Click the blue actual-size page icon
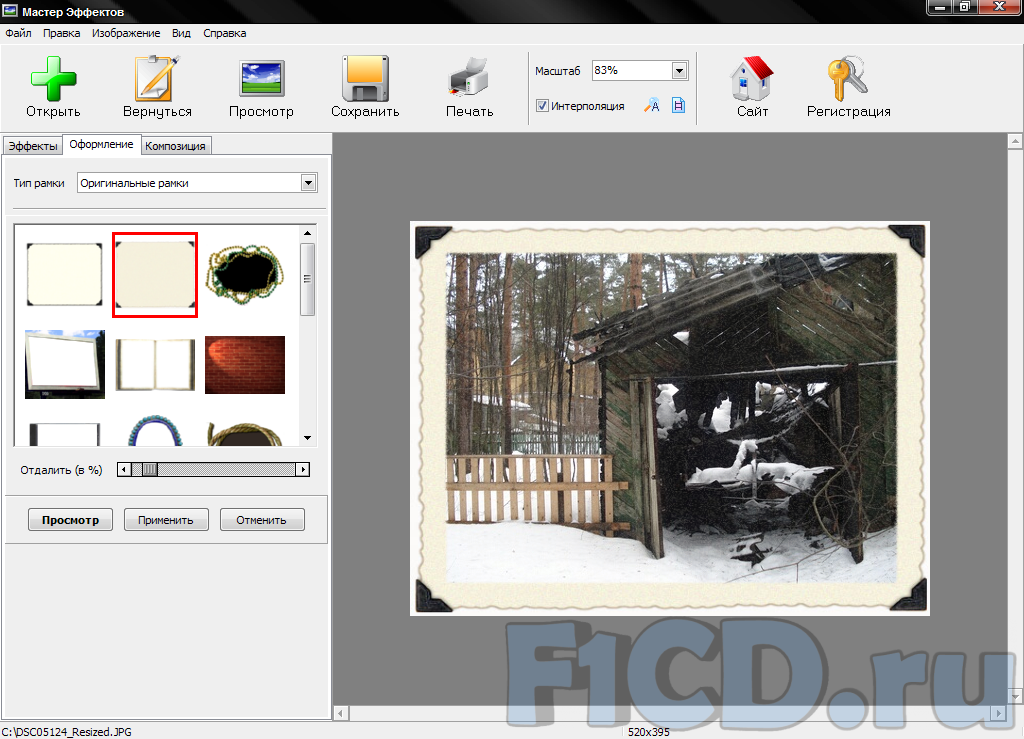 tap(679, 105)
